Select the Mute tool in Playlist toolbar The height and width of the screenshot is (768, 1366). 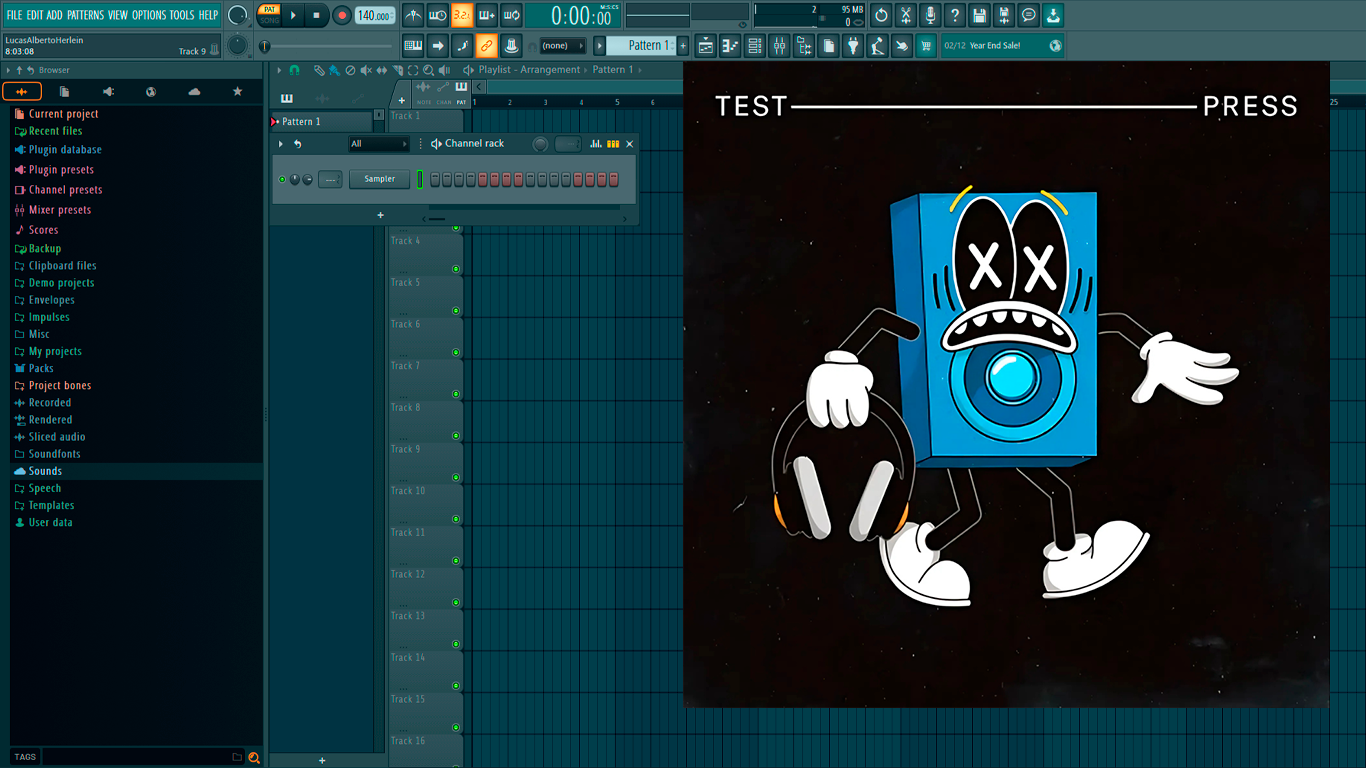pos(366,70)
